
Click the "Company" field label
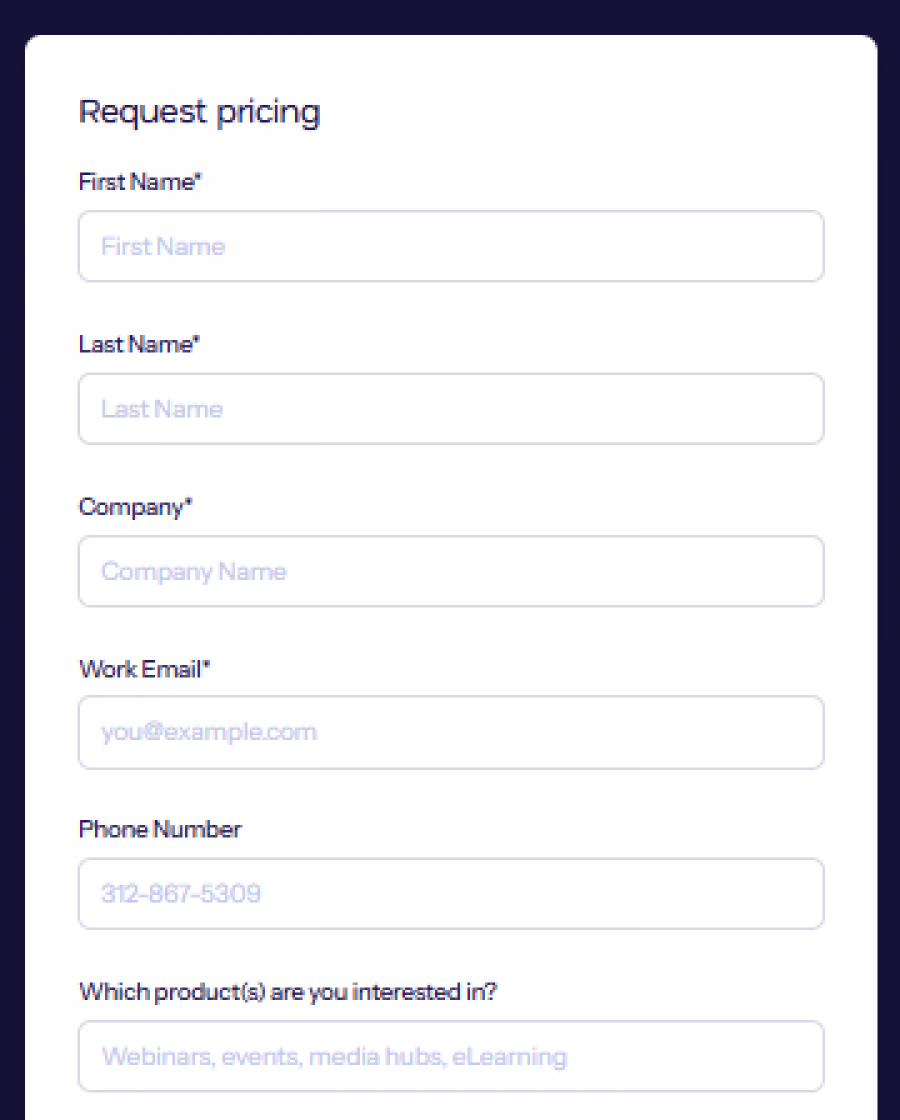click(x=131, y=507)
